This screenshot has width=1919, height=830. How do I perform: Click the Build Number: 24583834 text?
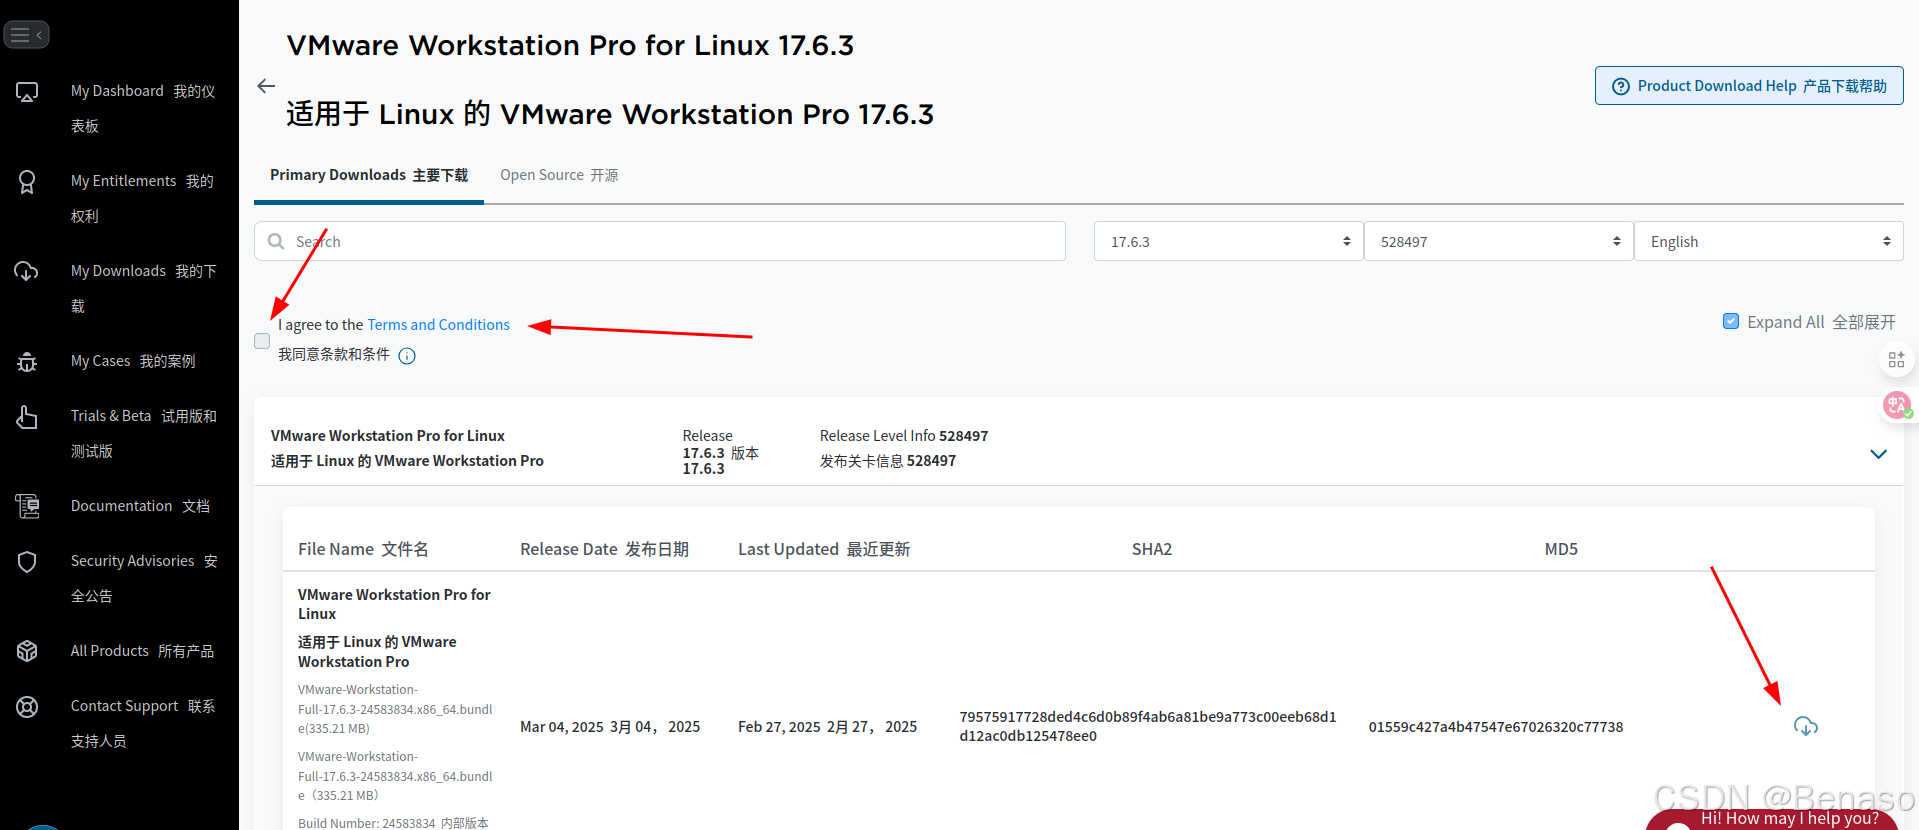point(393,823)
